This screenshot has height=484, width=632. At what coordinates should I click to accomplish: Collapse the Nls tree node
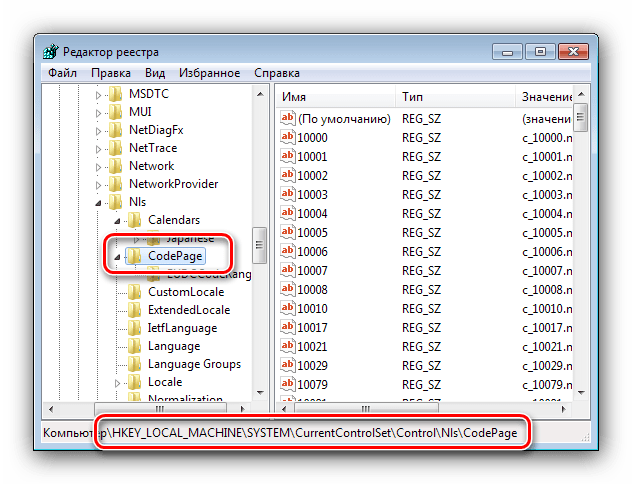pyautogui.click(x=98, y=203)
